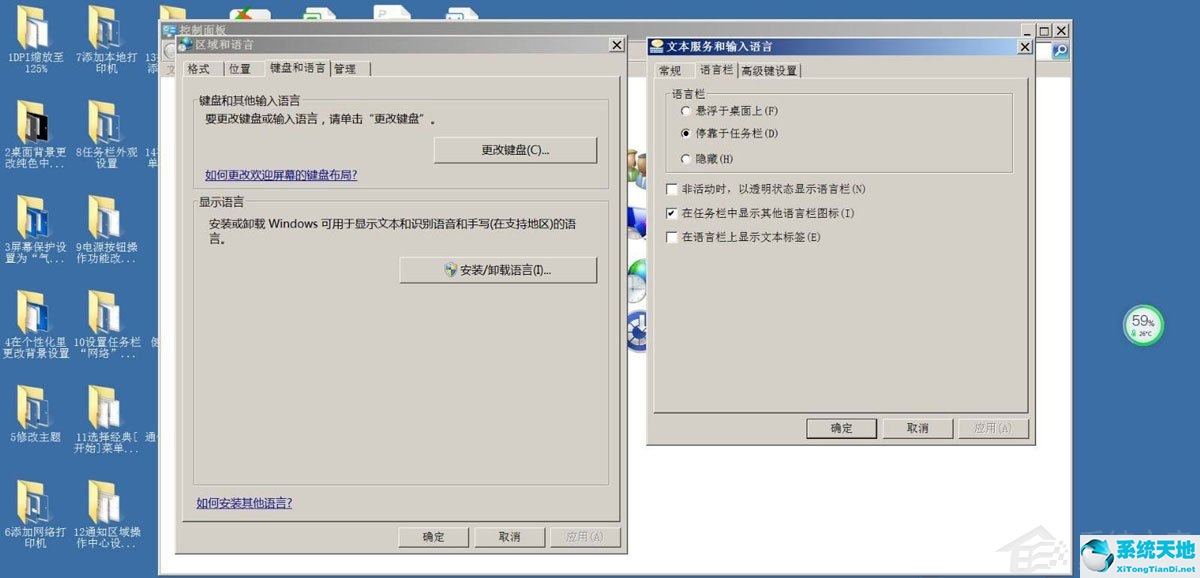The image size is (1200, 578).
Task: Open the '5修改主题' desktop folder
Action: pos(33,415)
